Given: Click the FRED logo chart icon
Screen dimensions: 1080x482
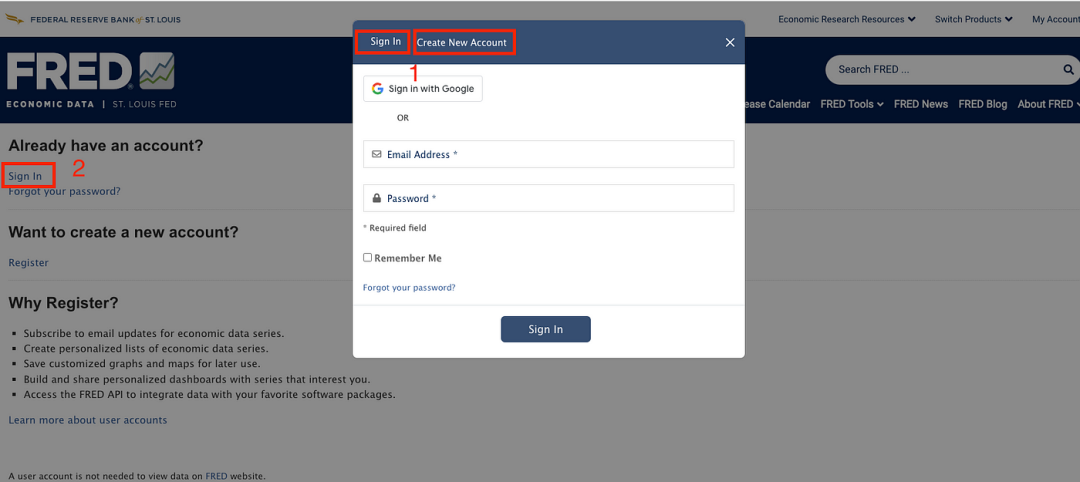Looking at the screenshot, I should coord(156,70).
